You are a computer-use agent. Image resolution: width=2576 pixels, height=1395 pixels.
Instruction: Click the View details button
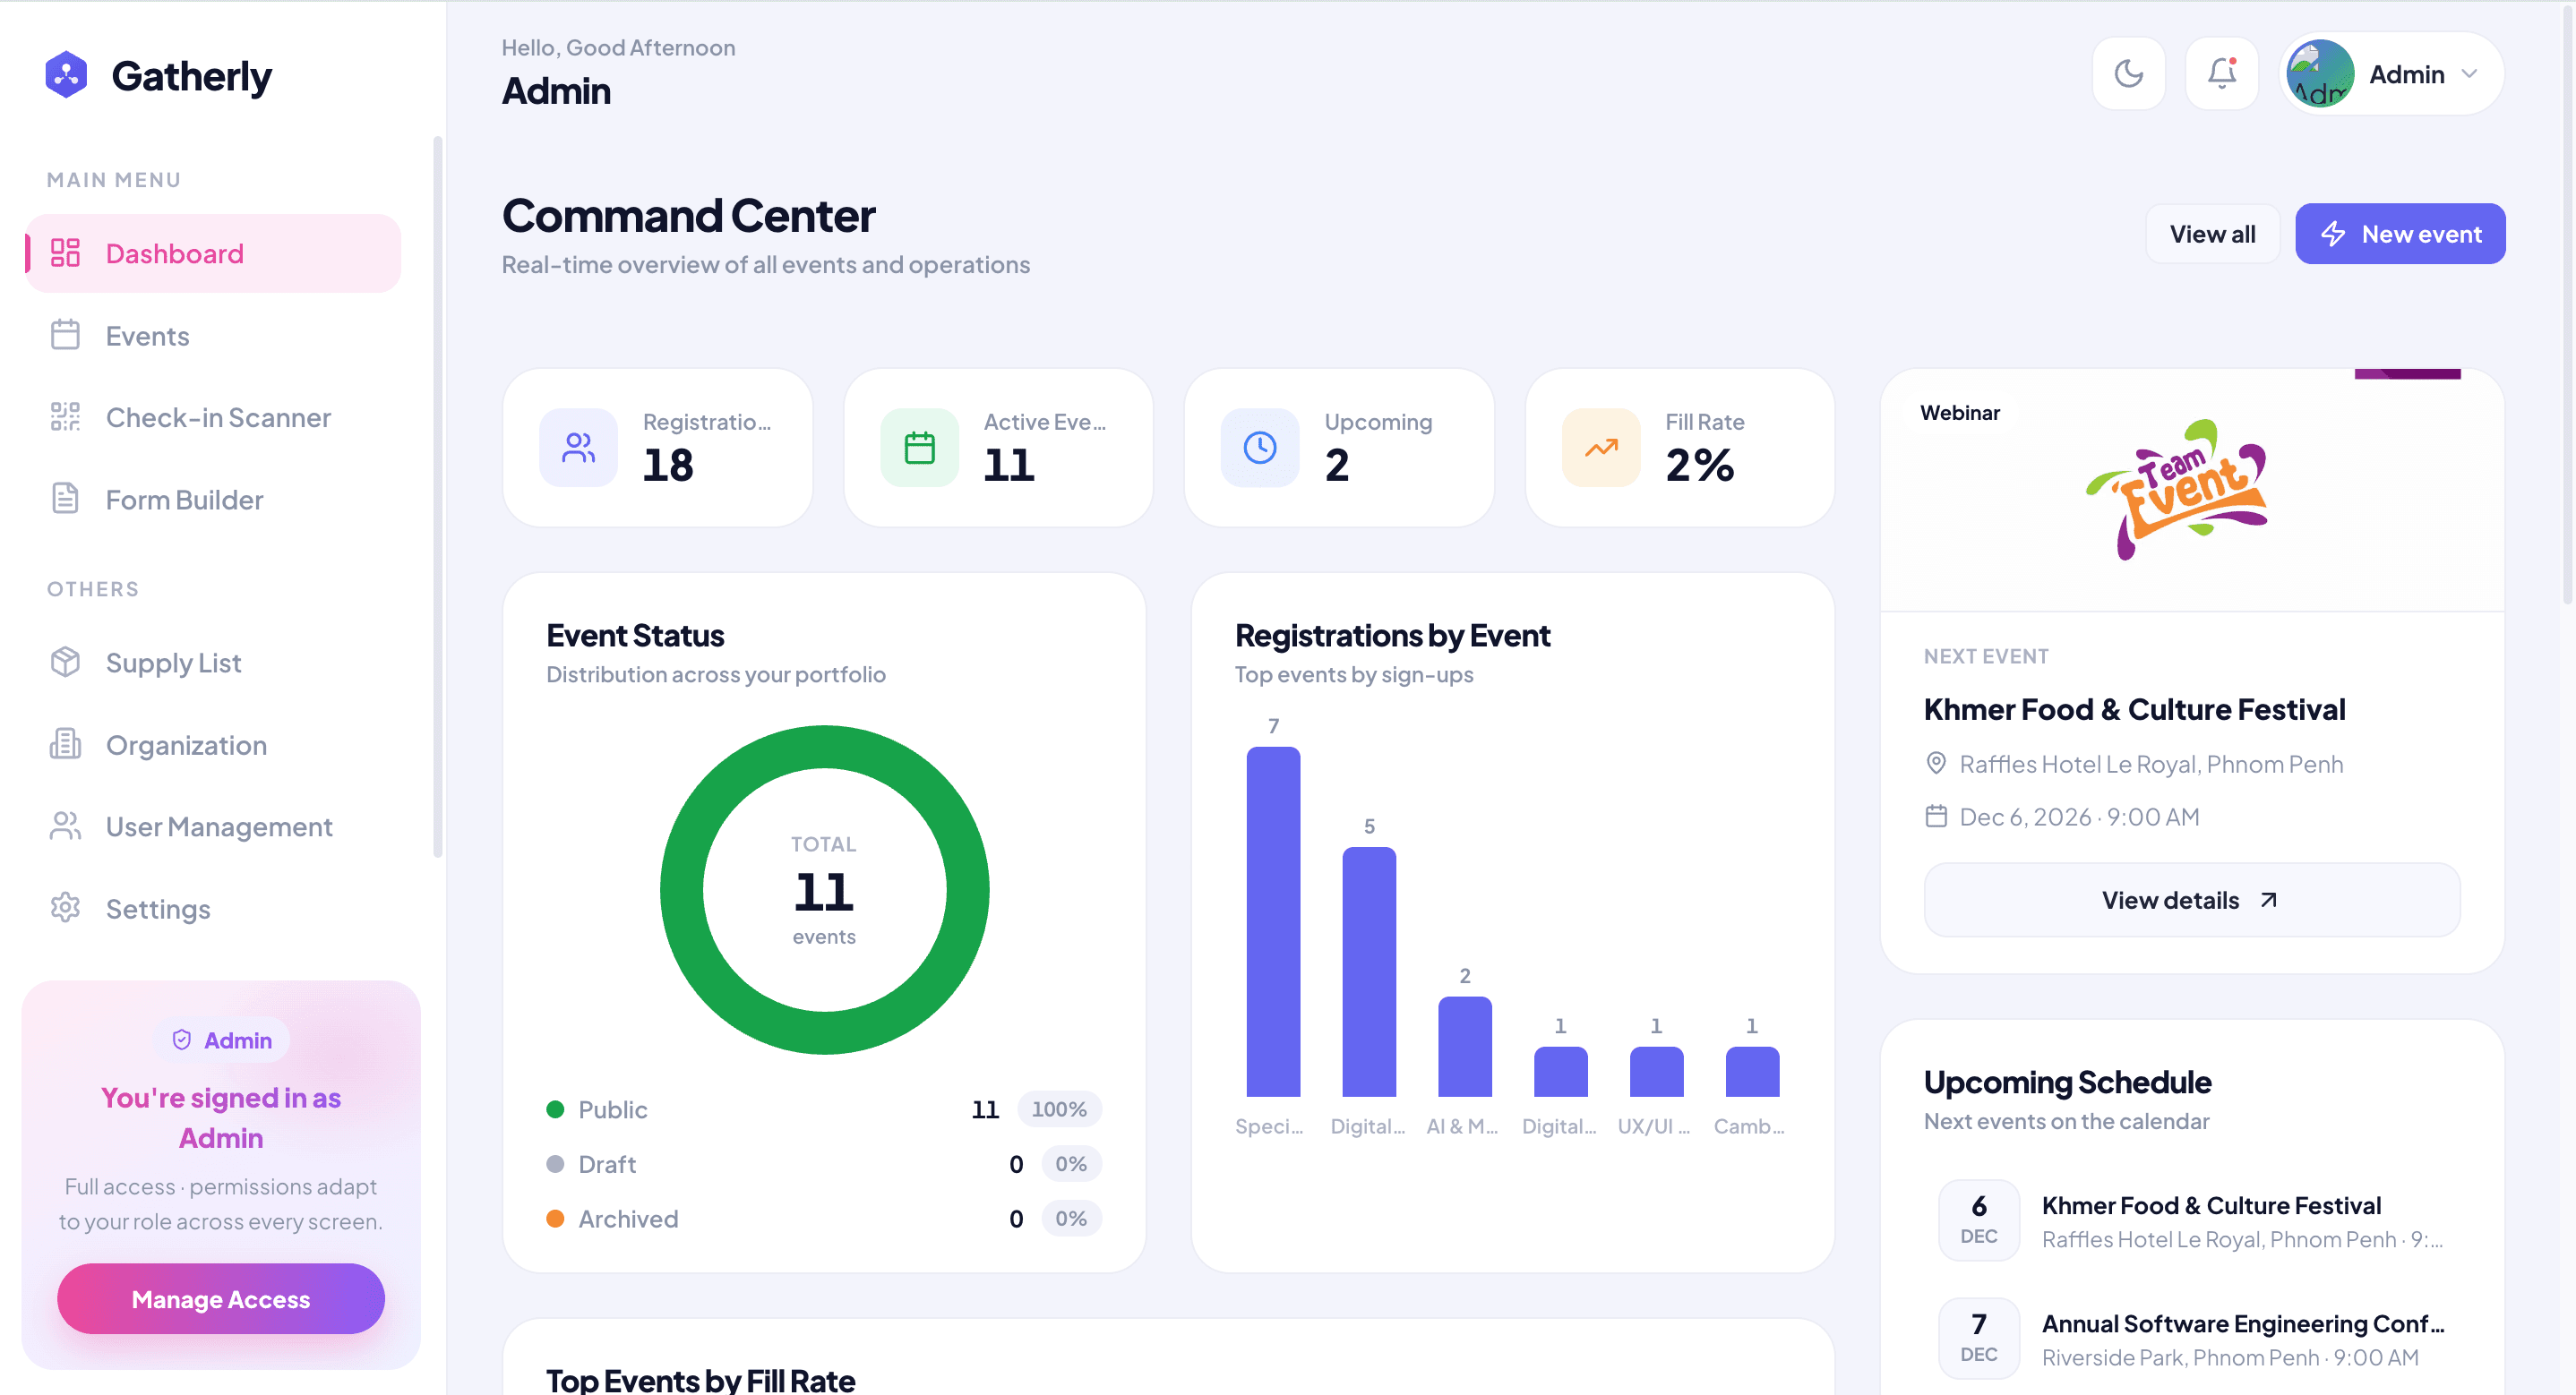[2191, 900]
